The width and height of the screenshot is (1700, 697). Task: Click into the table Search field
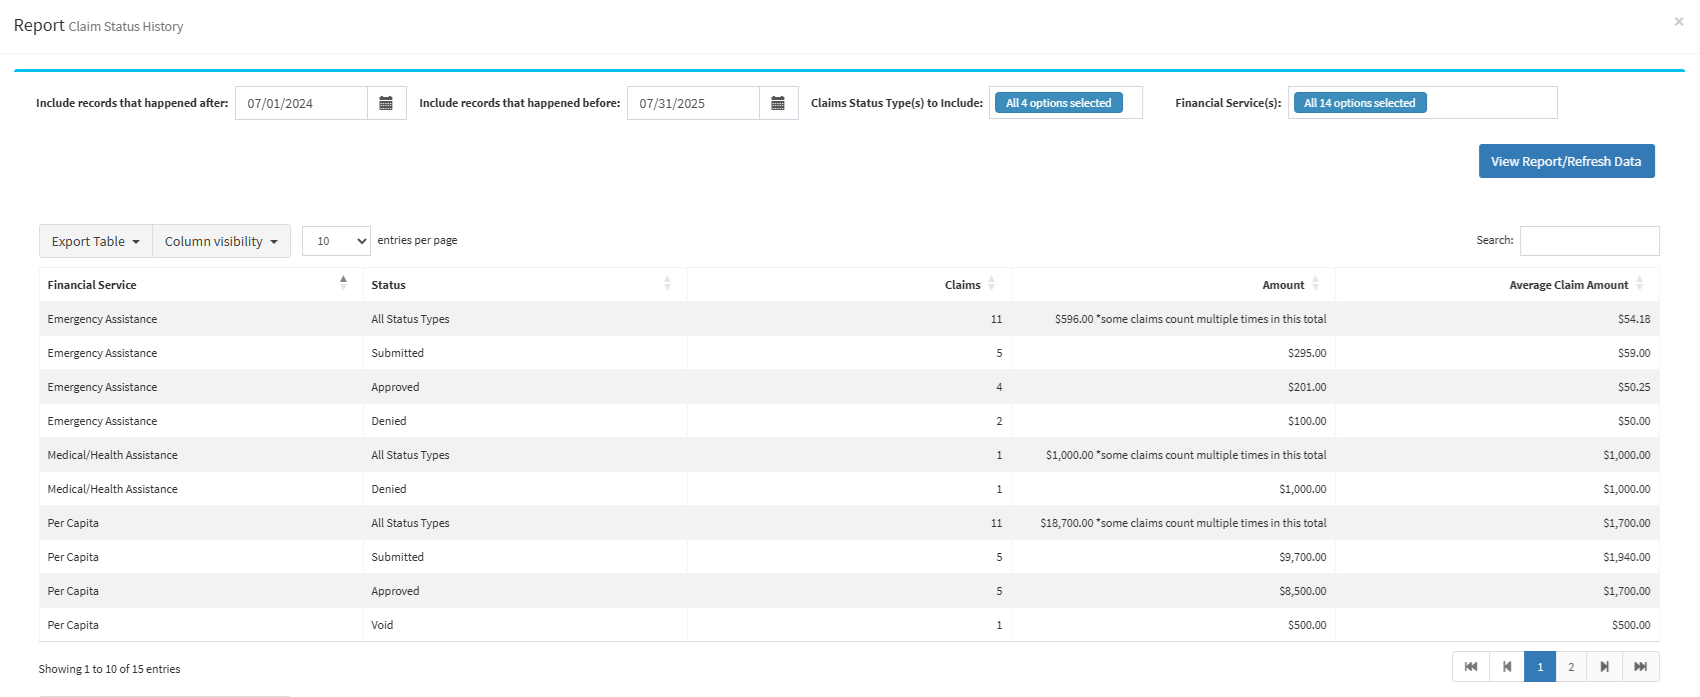tap(1589, 241)
